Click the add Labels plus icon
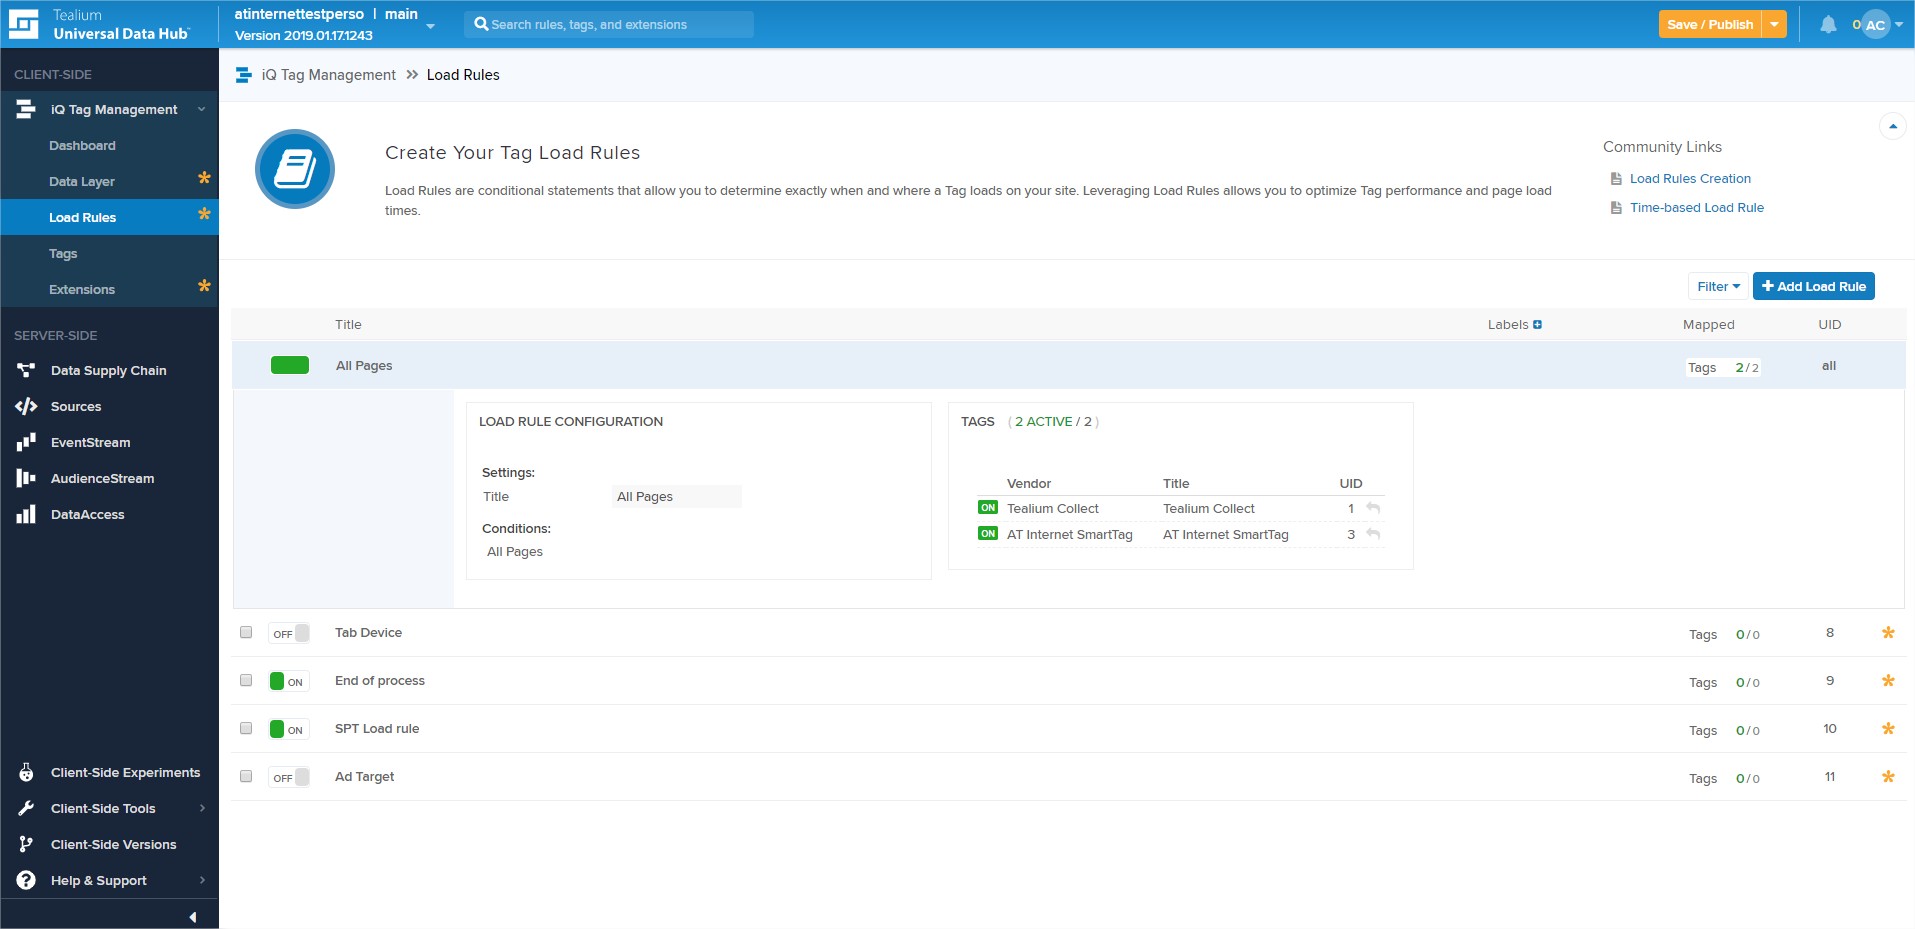 pos(1537,325)
